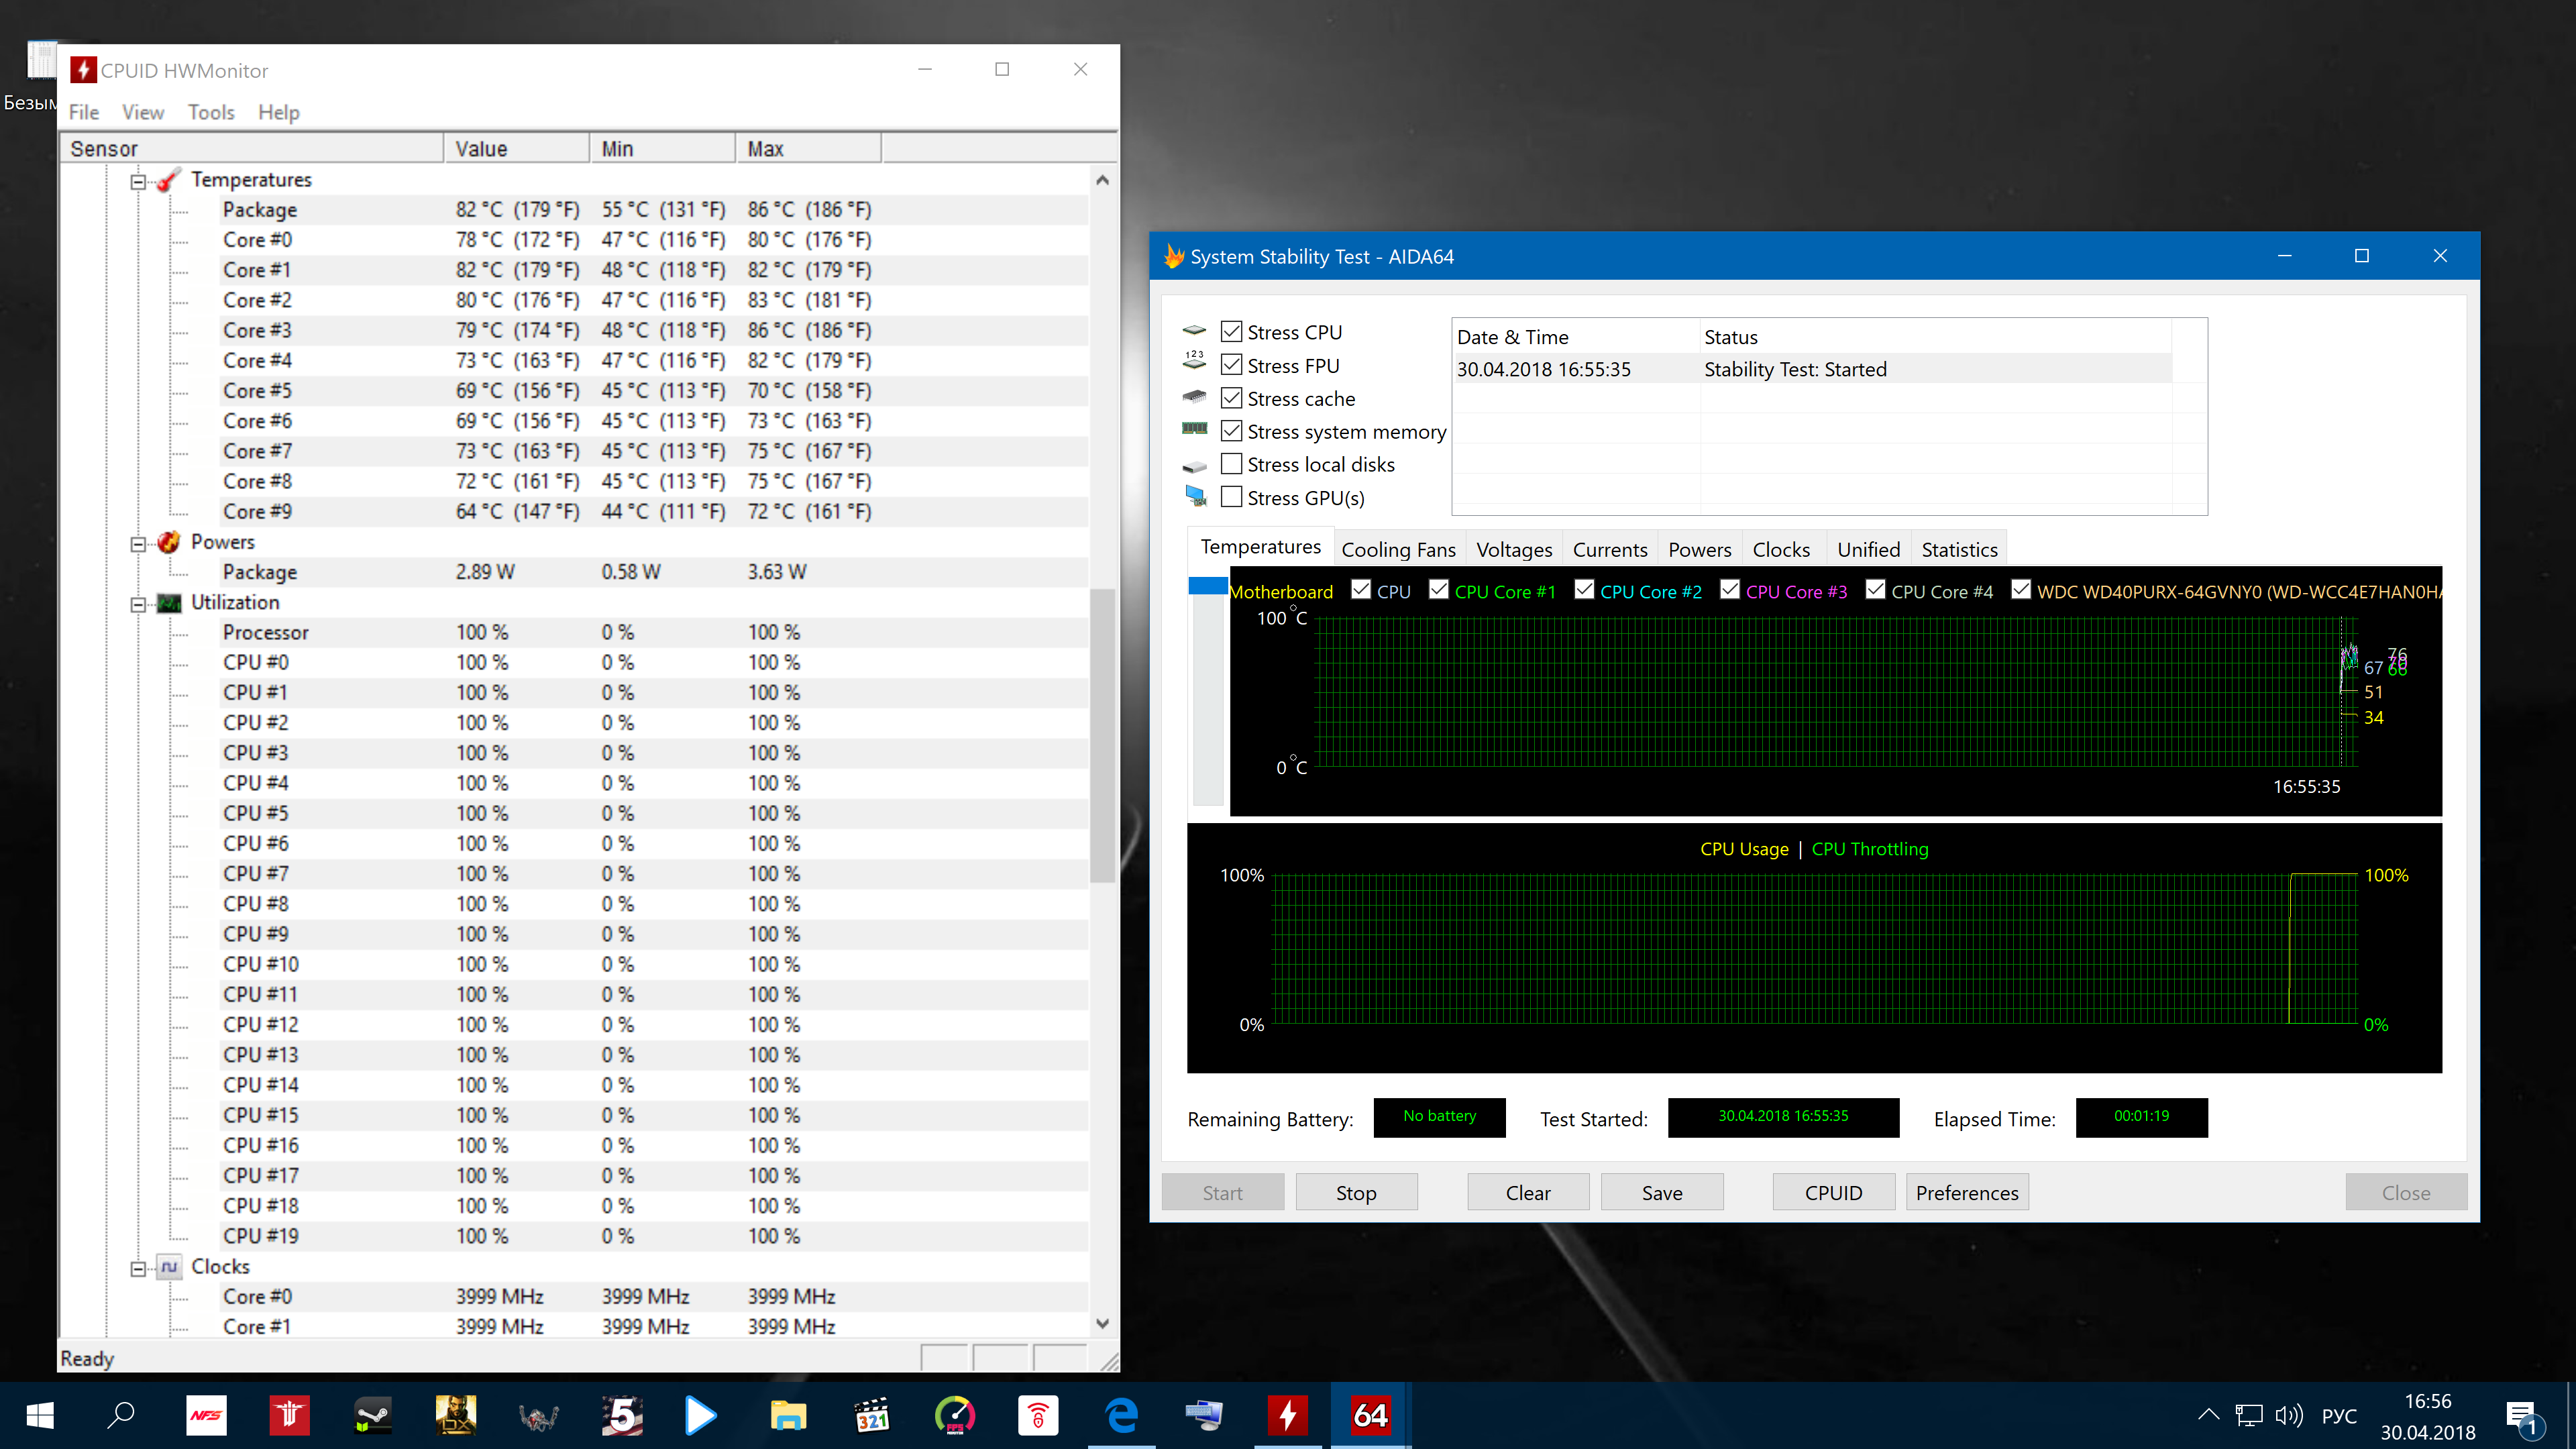Check the Stress local disks option

click(x=1232, y=464)
